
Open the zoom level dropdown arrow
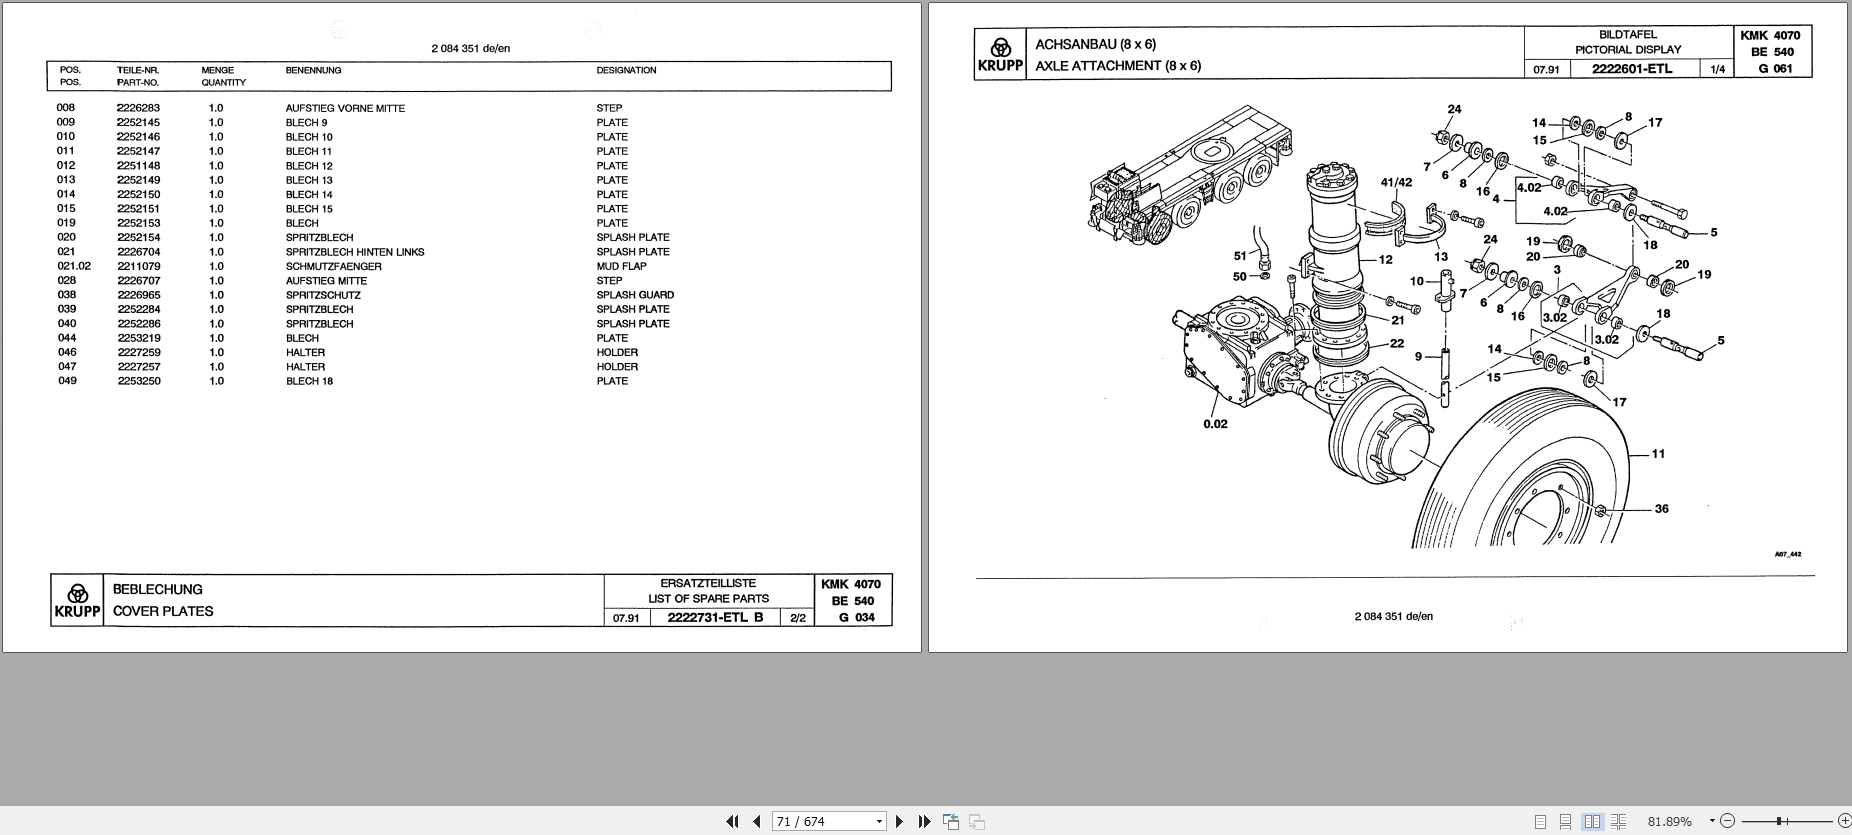pos(1712,821)
